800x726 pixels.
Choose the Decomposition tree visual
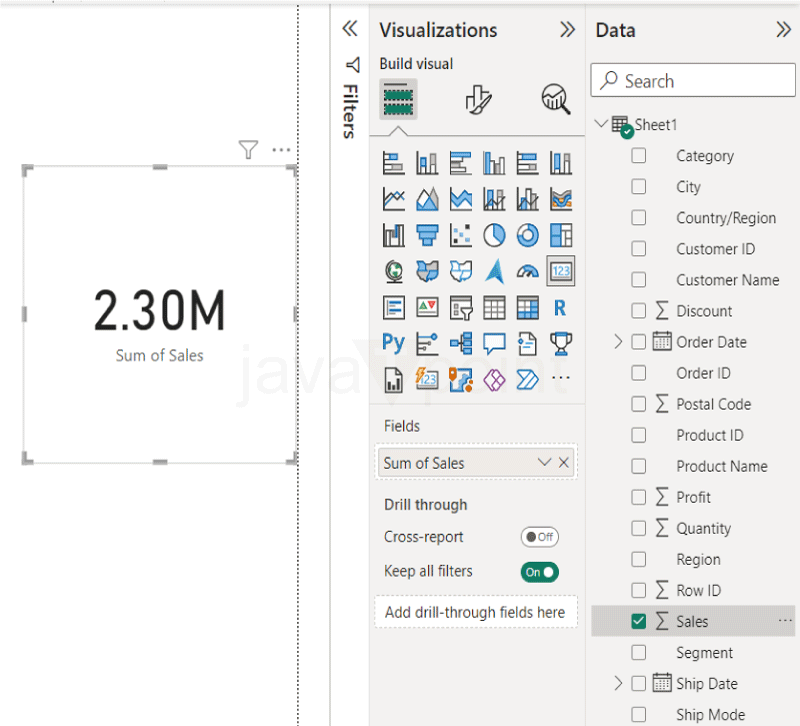[x=461, y=343]
